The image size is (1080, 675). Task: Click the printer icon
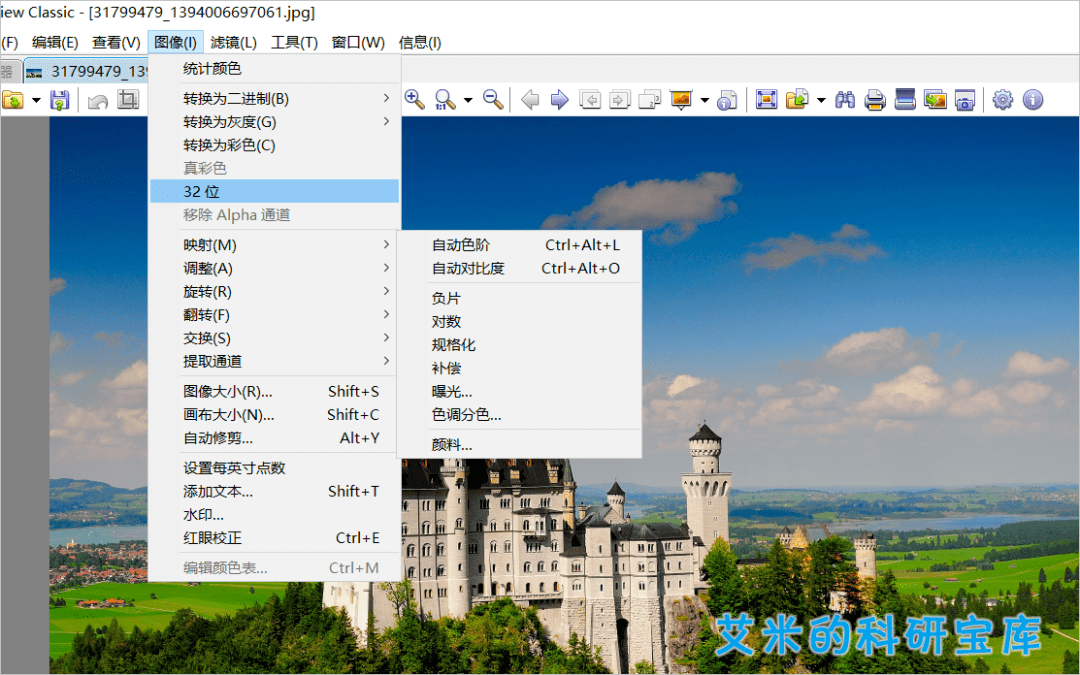[875, 100]
